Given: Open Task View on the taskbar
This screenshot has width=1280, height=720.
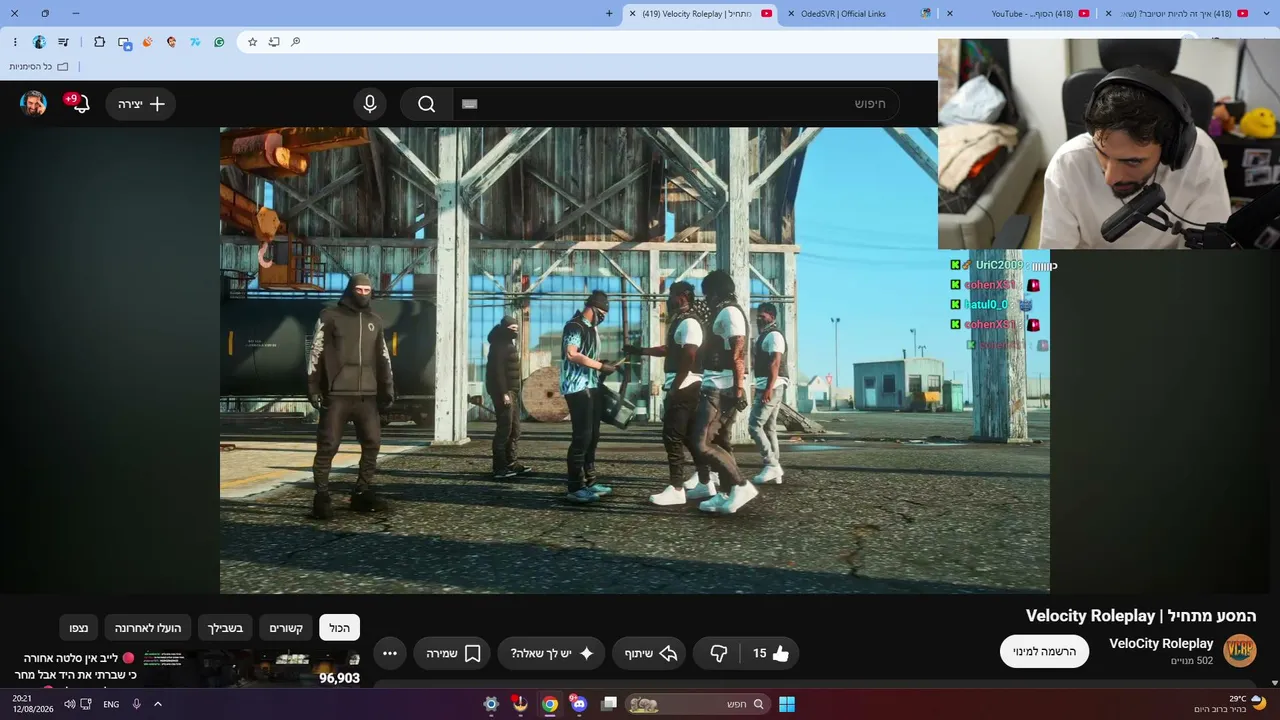Looking at the screenshot, I should click(x=608, y=704).
